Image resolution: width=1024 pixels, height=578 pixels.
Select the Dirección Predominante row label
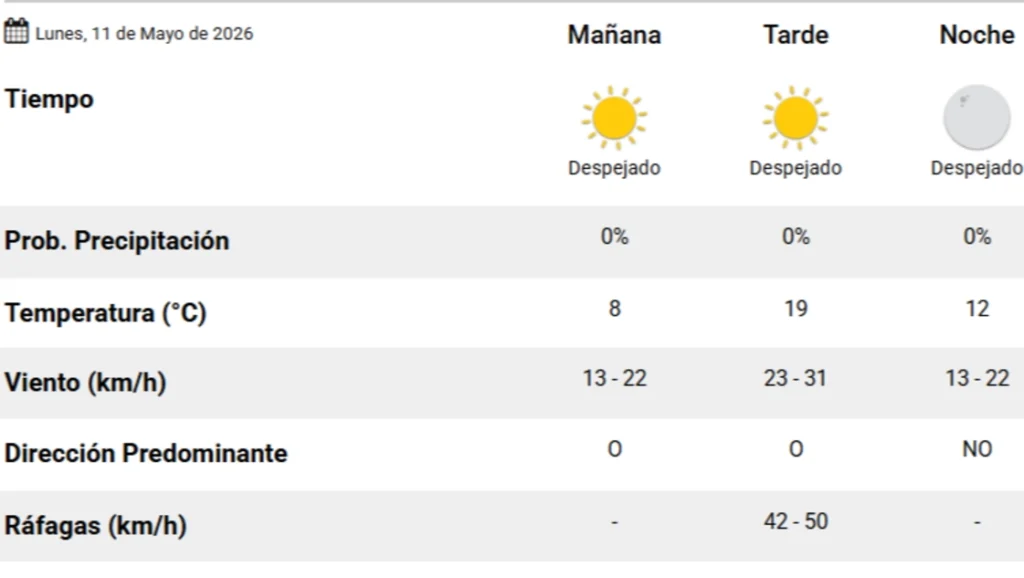tap(146, 453)
